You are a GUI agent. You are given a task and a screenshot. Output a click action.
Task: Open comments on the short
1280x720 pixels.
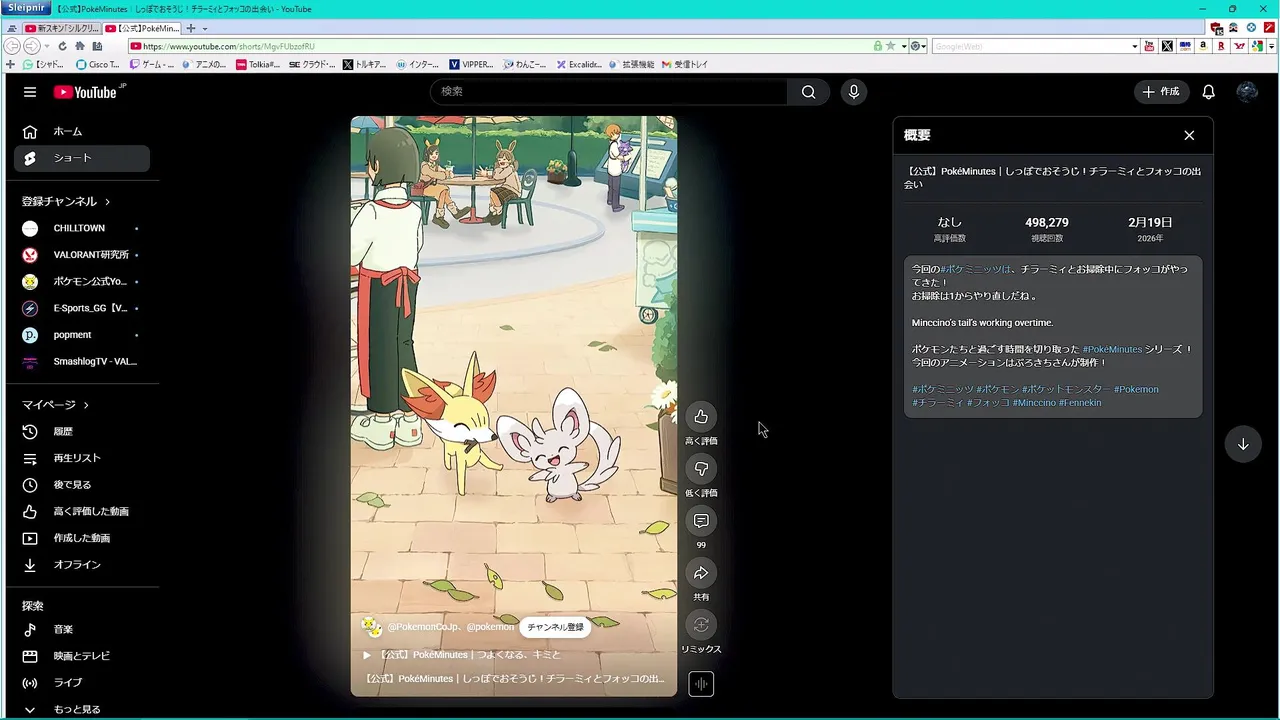[701, 521]
